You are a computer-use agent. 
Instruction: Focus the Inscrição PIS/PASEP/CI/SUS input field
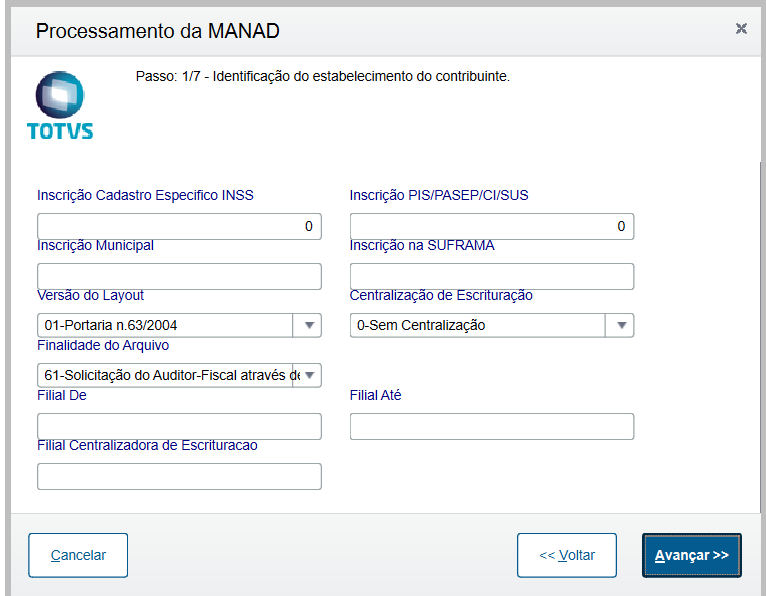pos(491,227)
